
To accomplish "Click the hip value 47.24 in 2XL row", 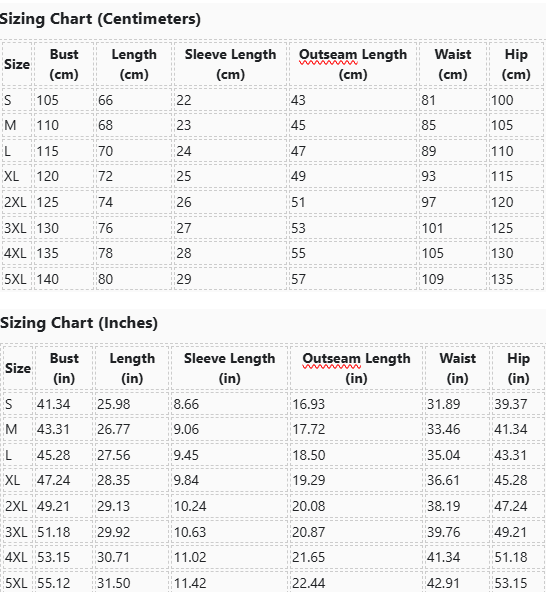I will [x=518, y=506].
